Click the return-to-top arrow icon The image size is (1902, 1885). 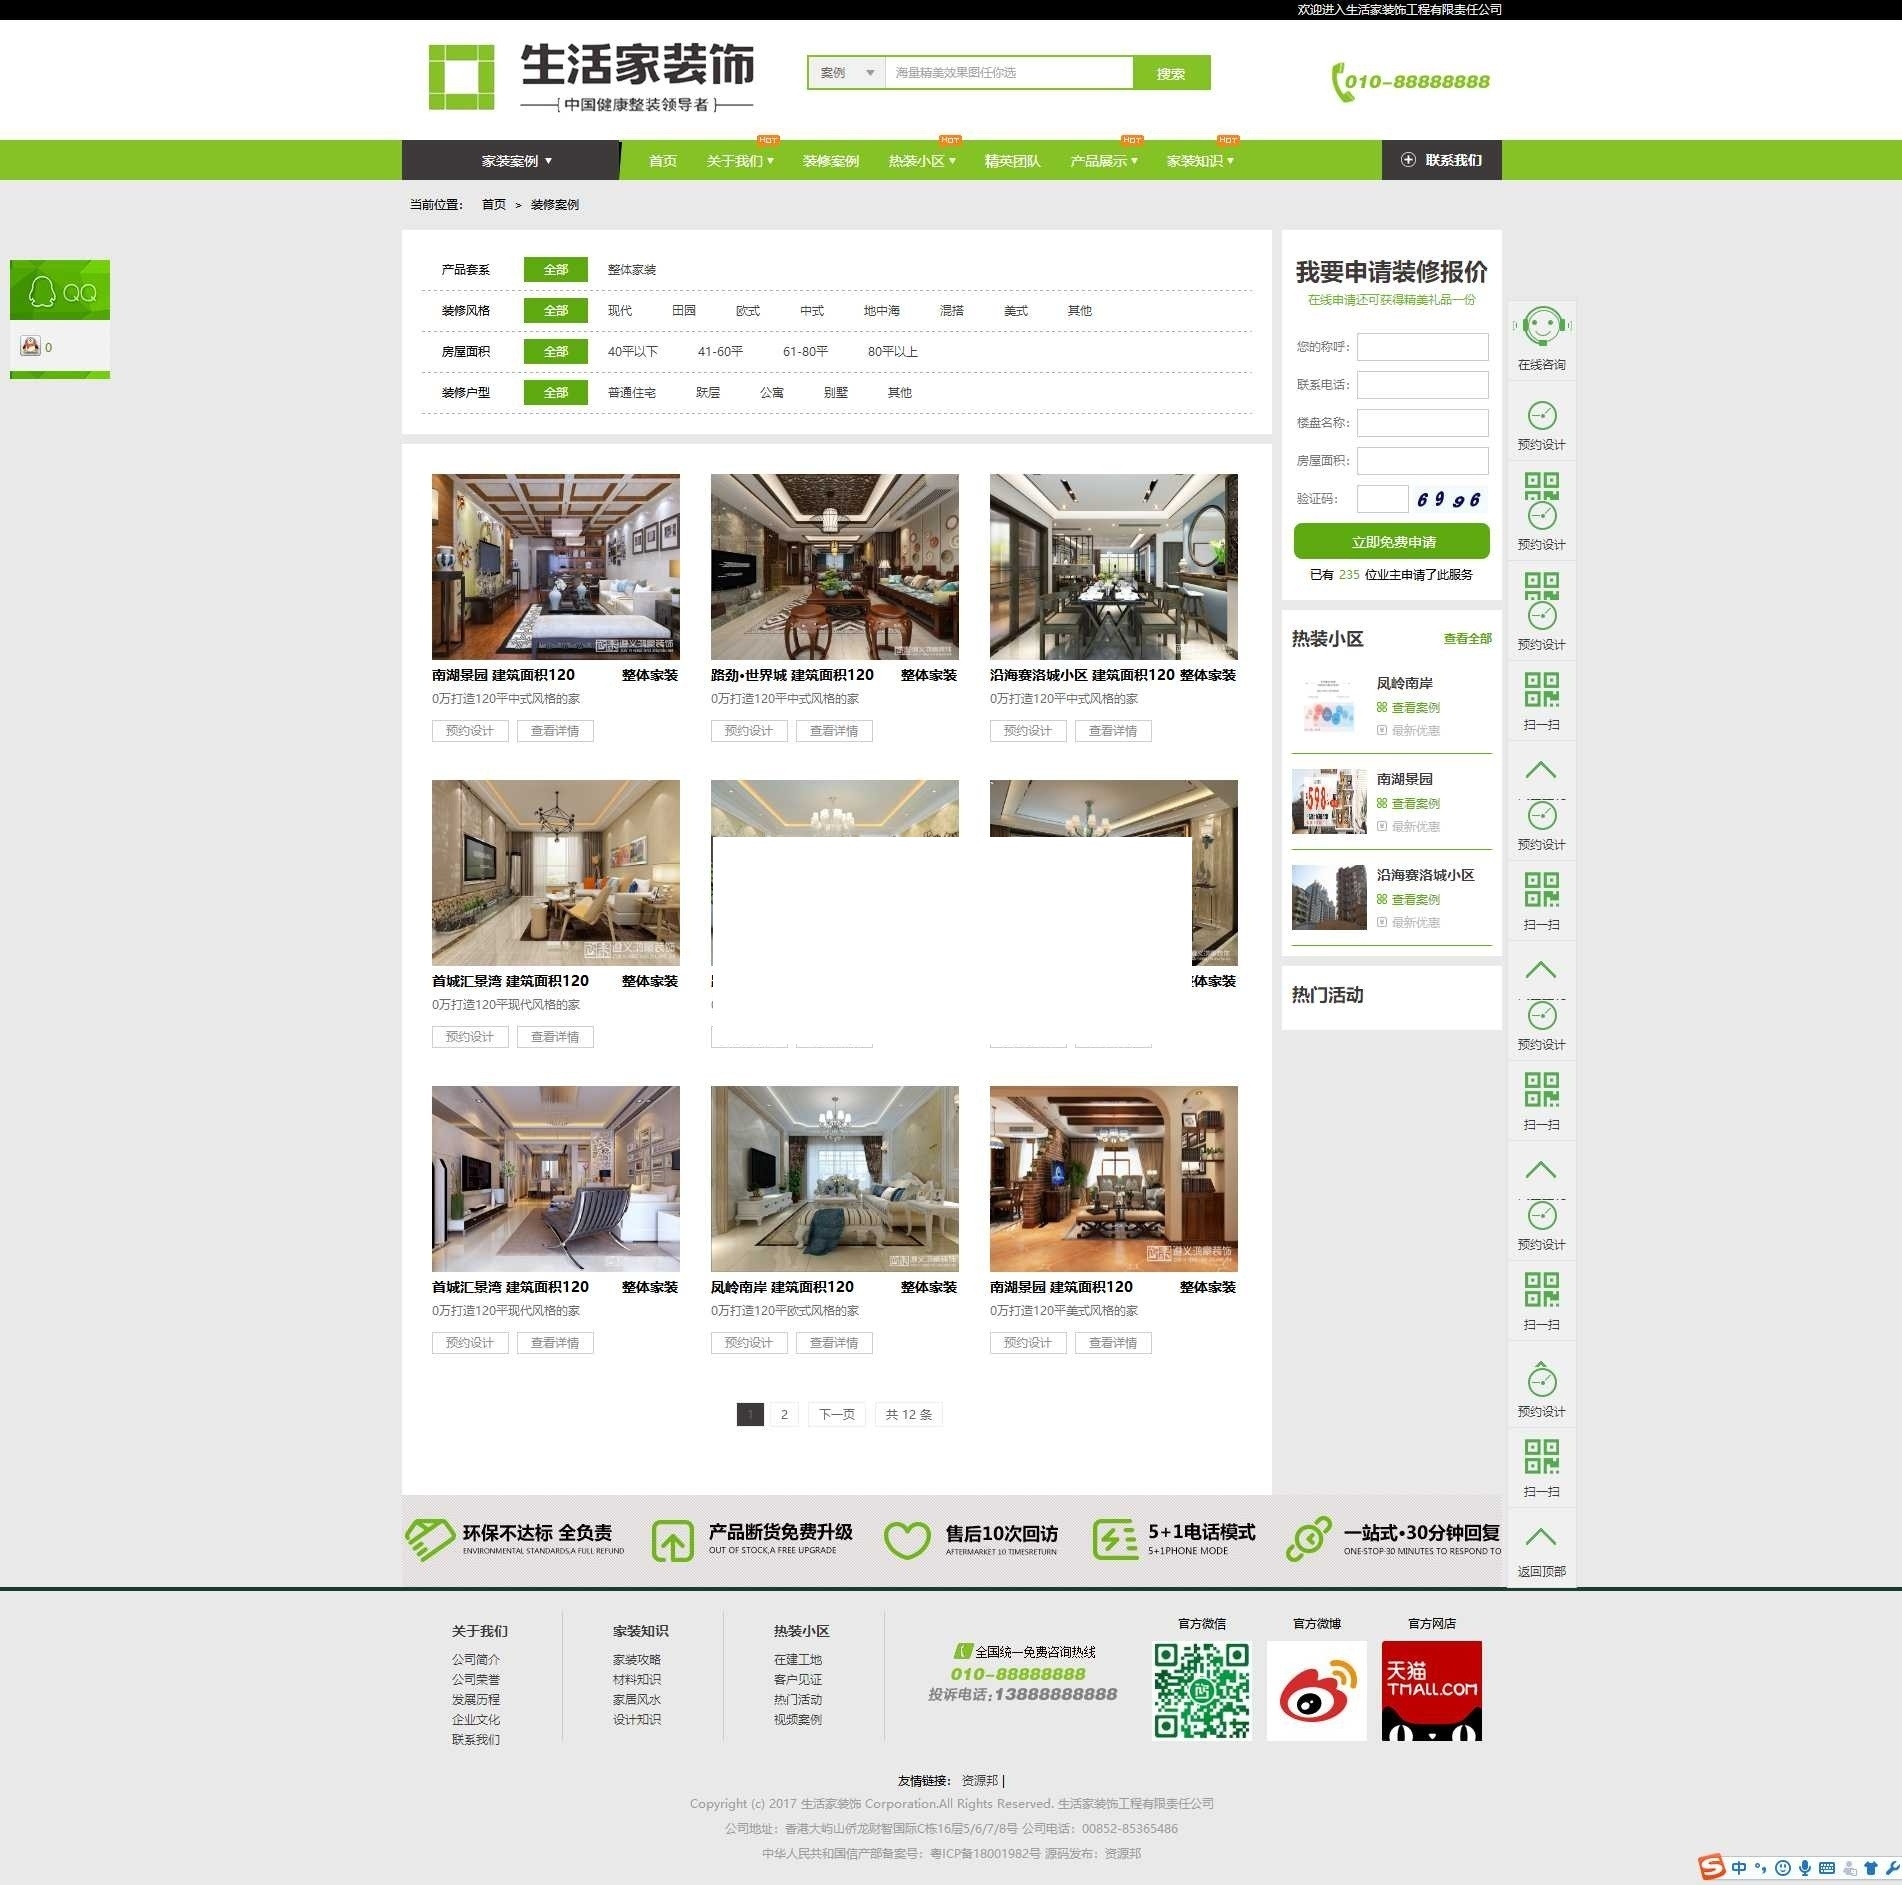[x=1540, y=1538]
